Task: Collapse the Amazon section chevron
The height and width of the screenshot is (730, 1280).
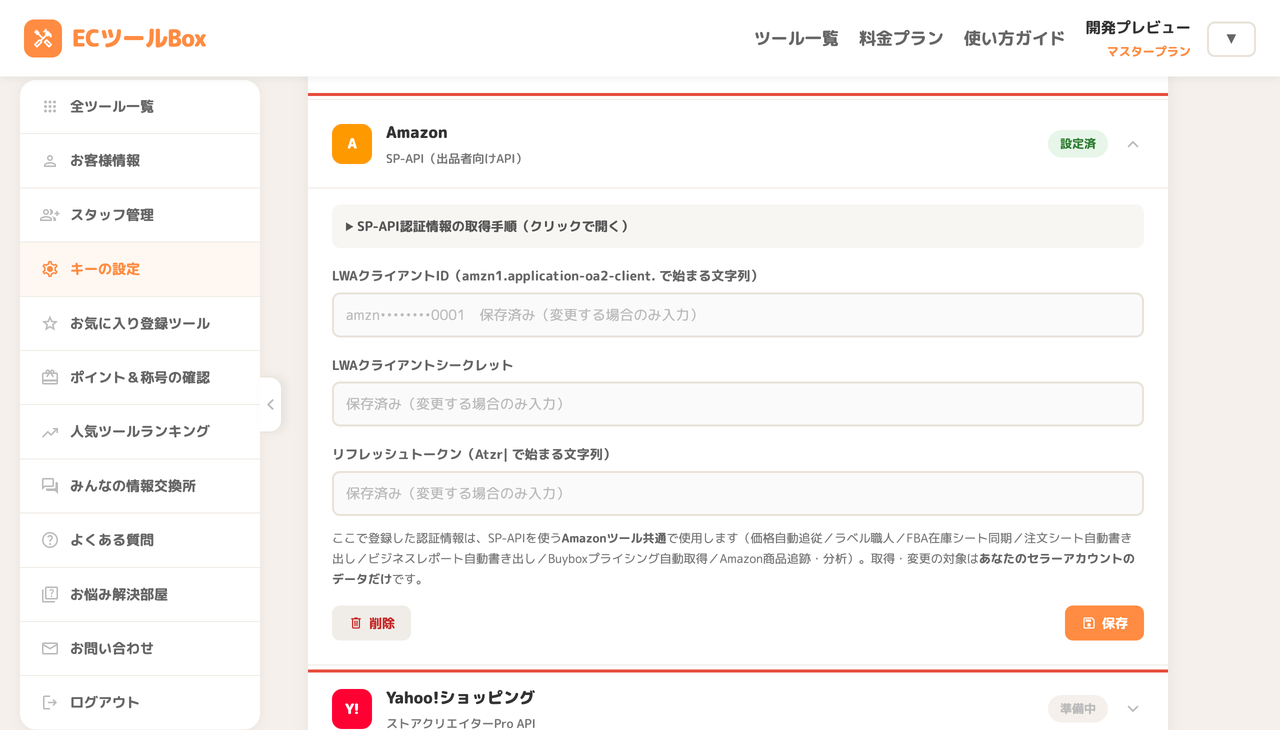Action: tap(1133, 144)
